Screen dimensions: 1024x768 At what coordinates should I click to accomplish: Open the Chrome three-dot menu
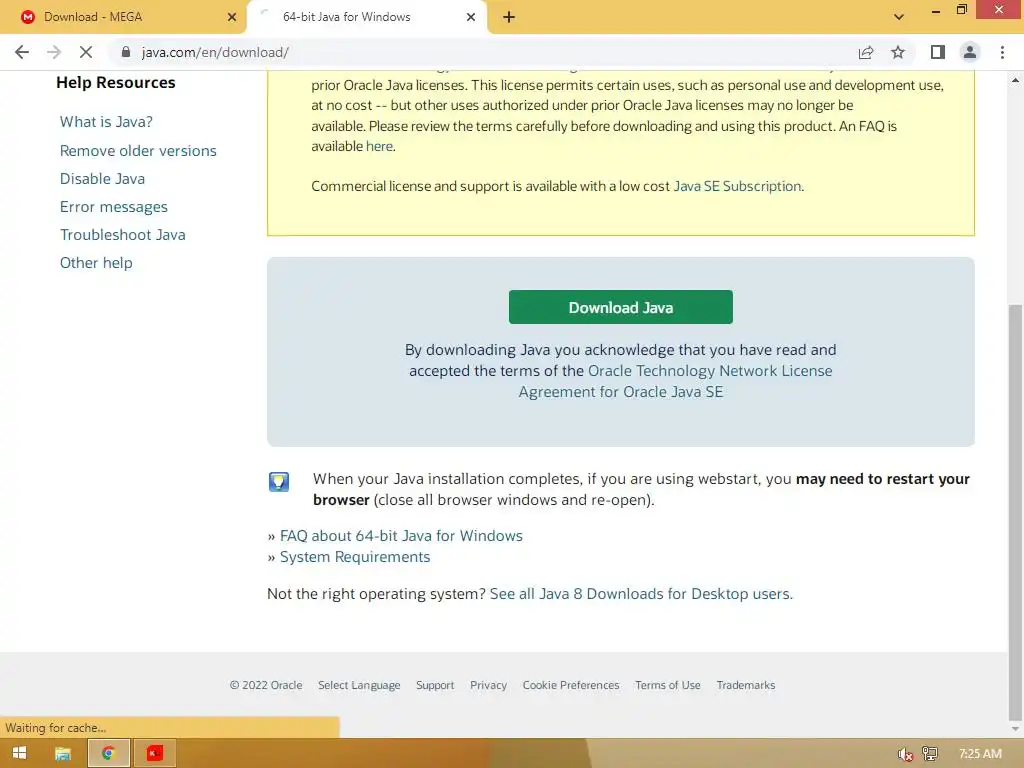coord(1002,52)
